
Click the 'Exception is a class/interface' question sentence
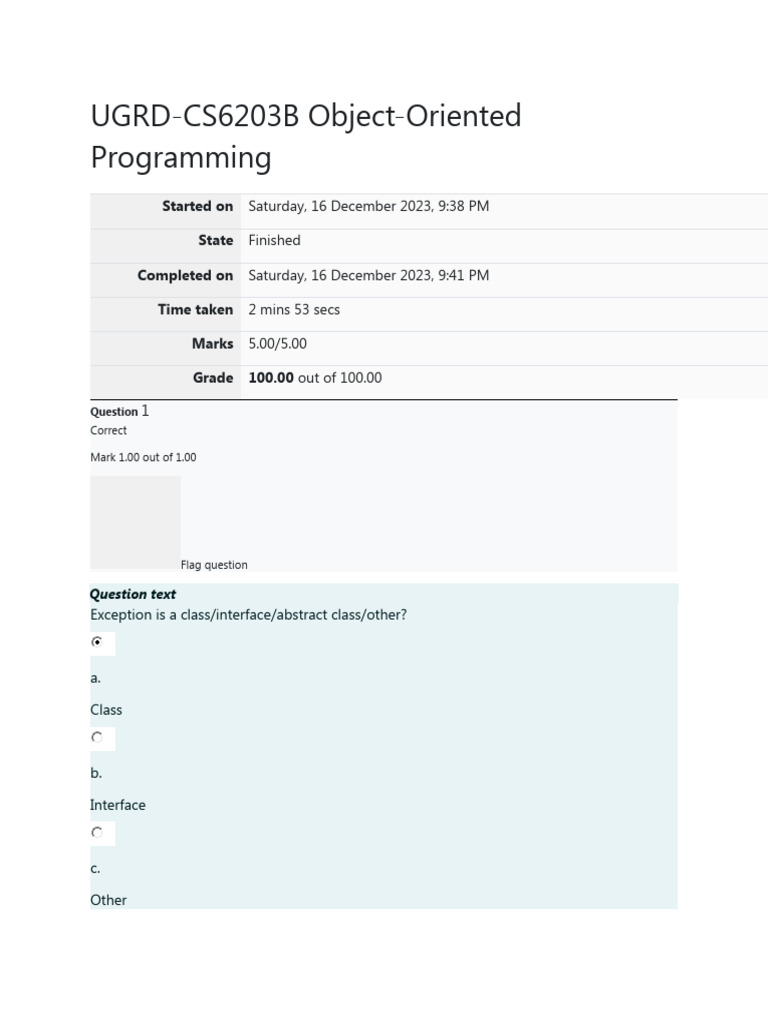point(248,615)
